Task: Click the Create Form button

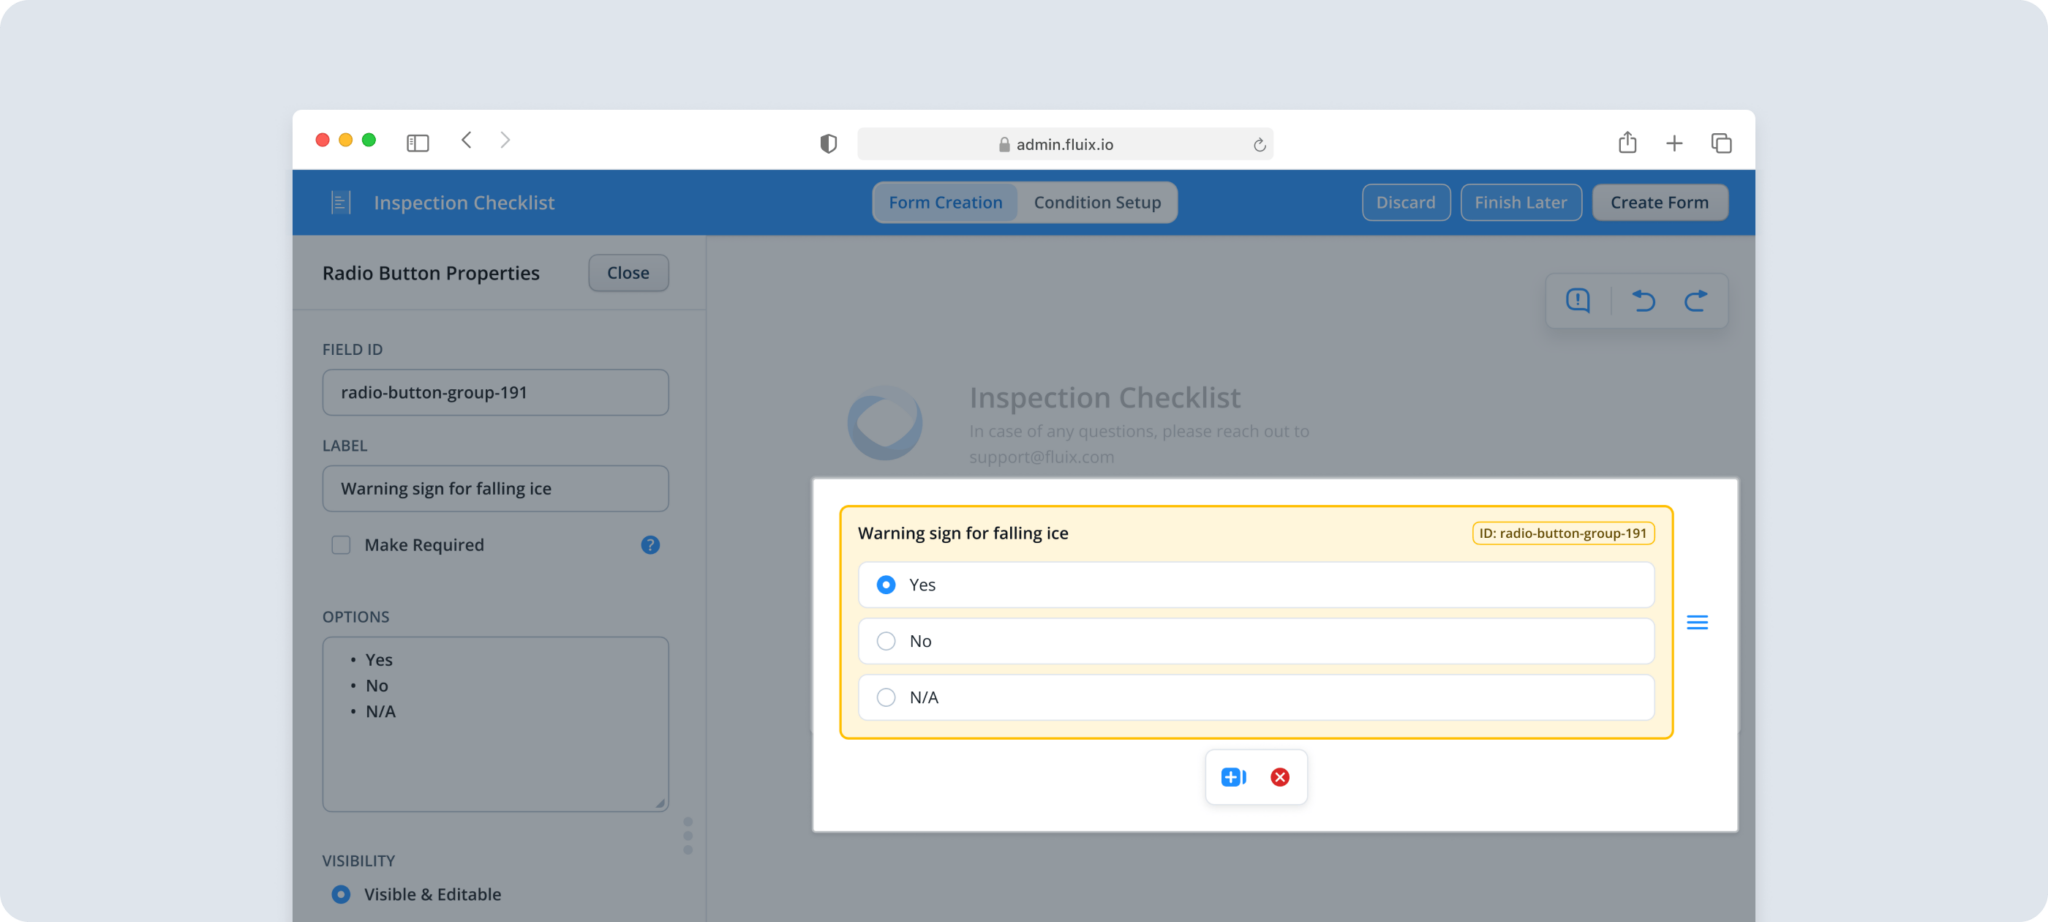Action: point(1660,202)
